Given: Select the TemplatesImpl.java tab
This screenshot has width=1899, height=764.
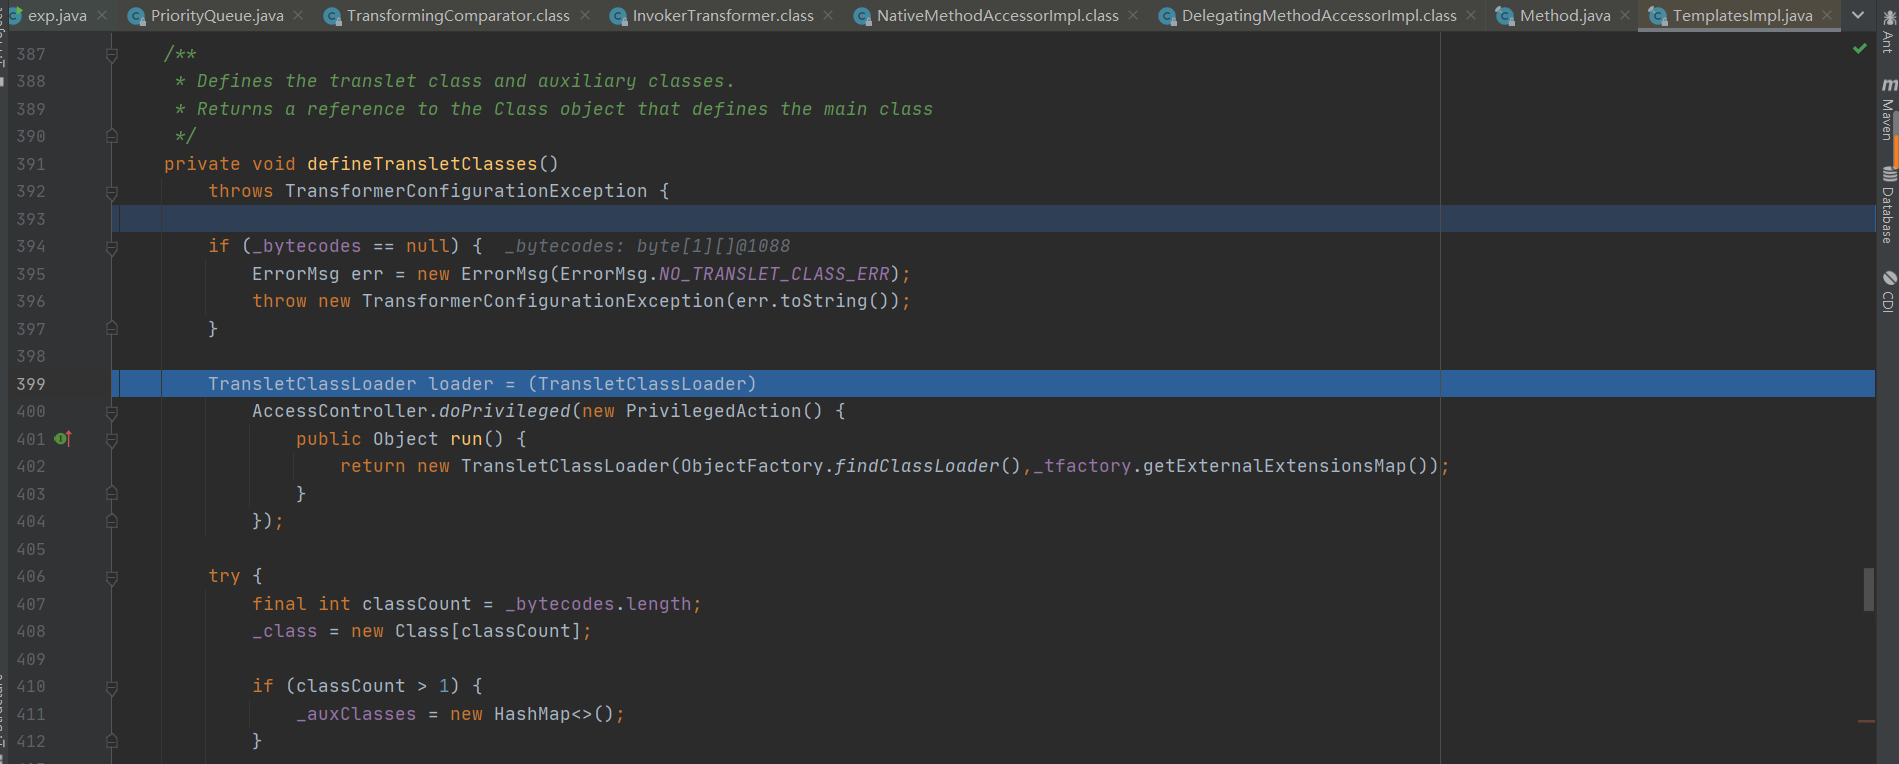Looking at the screenshot, I should (1742, 16).
